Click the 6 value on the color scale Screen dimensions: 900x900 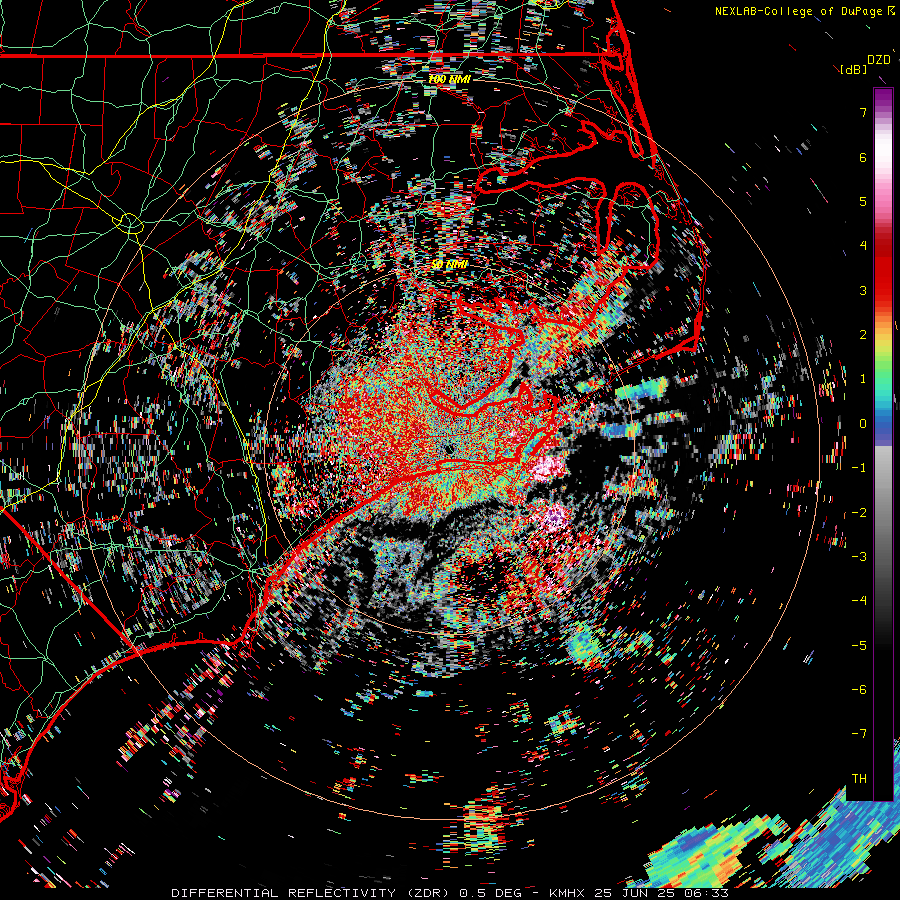click(x=863, y=157)
